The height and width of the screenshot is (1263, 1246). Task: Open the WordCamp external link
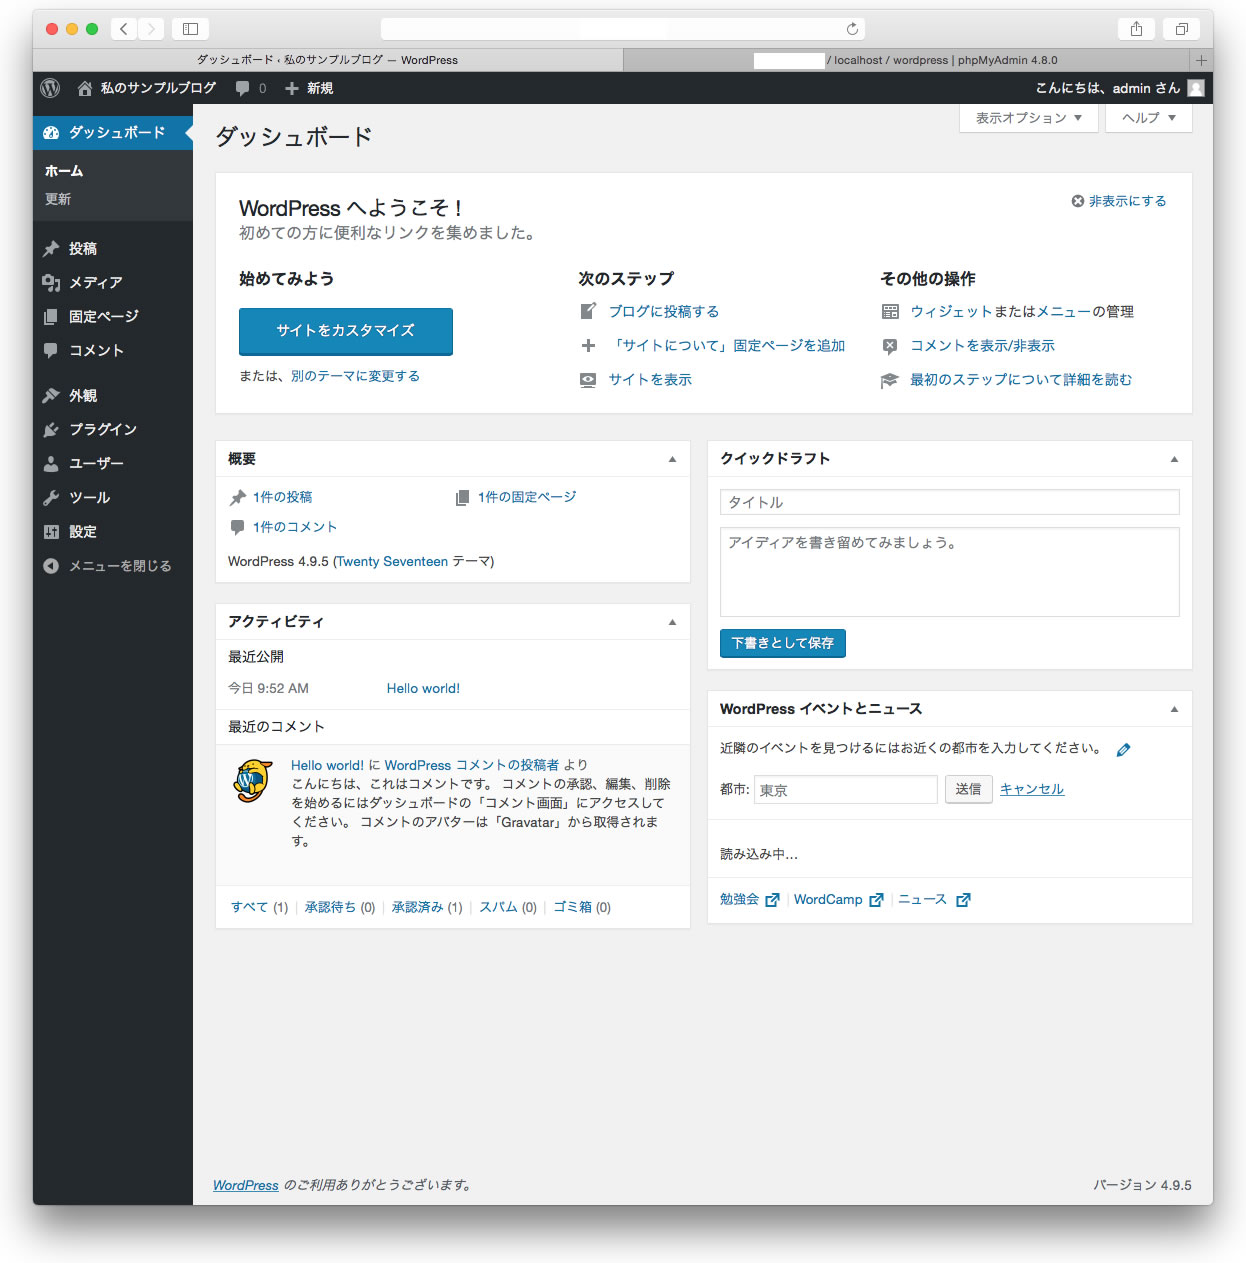(838, 899)
